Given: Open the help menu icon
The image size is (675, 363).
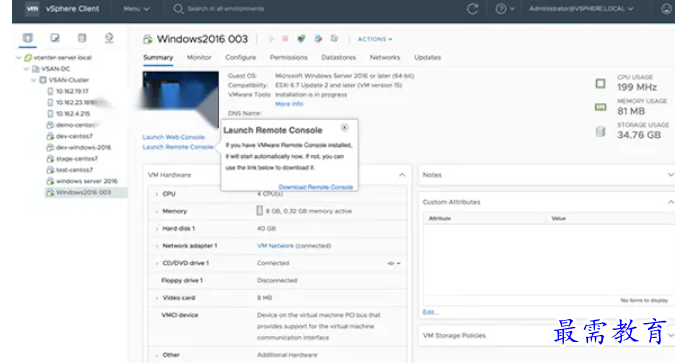Looking at the screenshot, I should click(501, 9).
